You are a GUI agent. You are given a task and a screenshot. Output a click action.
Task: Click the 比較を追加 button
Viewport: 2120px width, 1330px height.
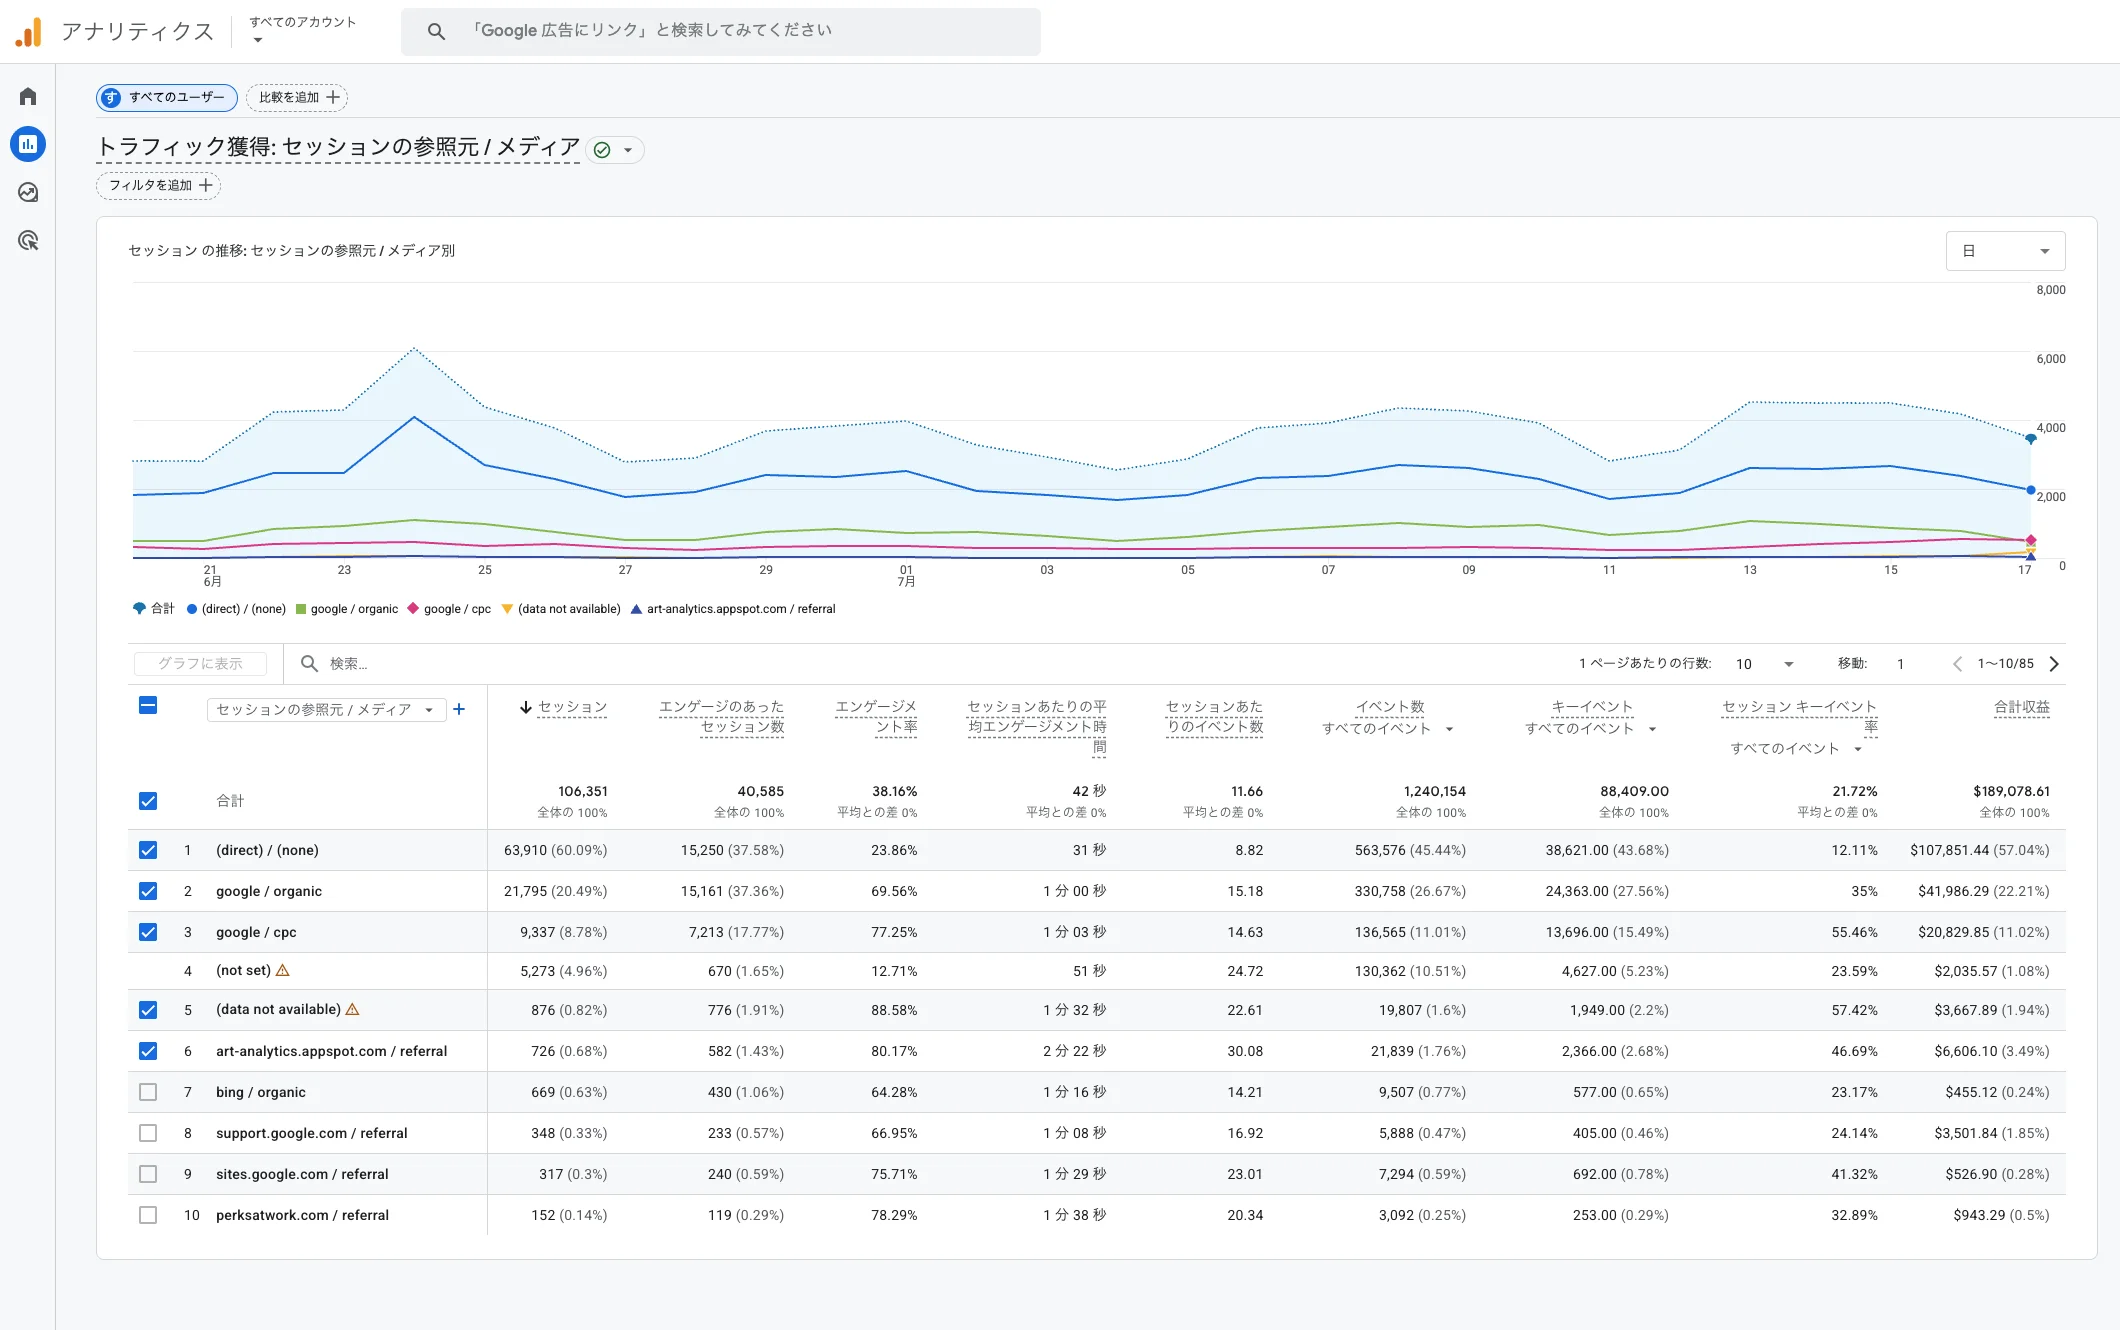[298, 97]
